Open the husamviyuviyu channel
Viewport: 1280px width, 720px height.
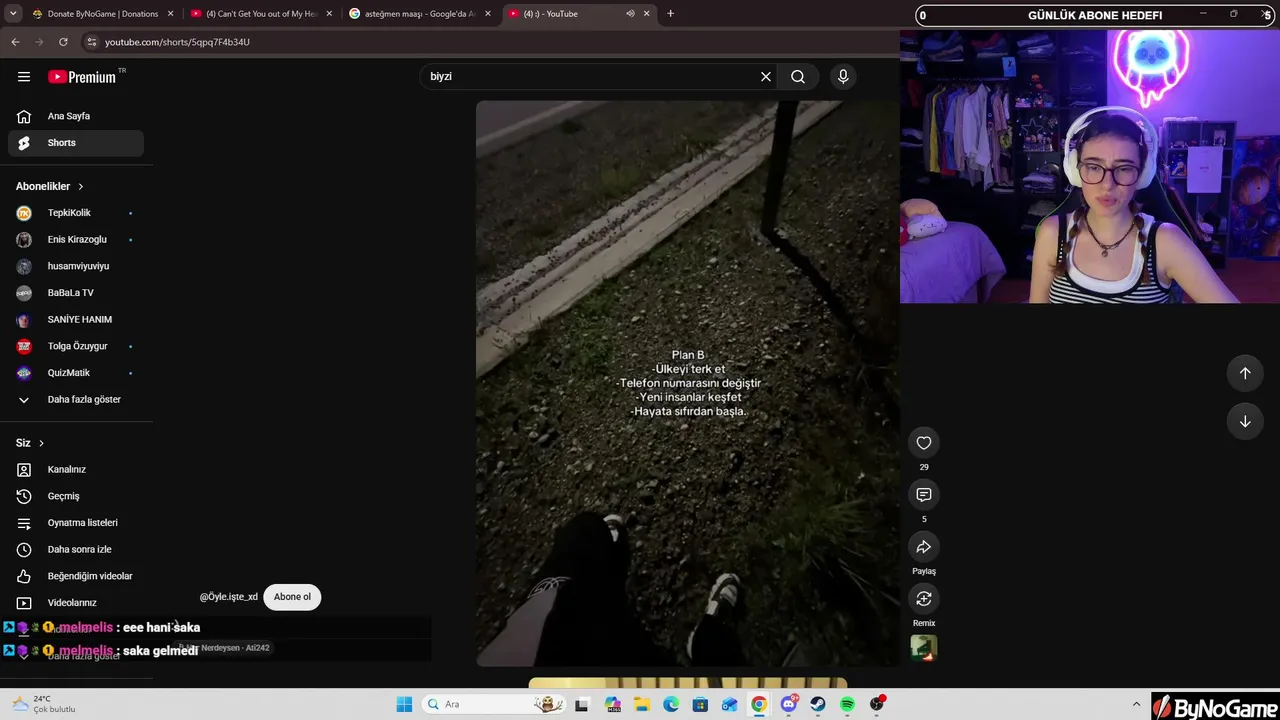tap(76, 266)
